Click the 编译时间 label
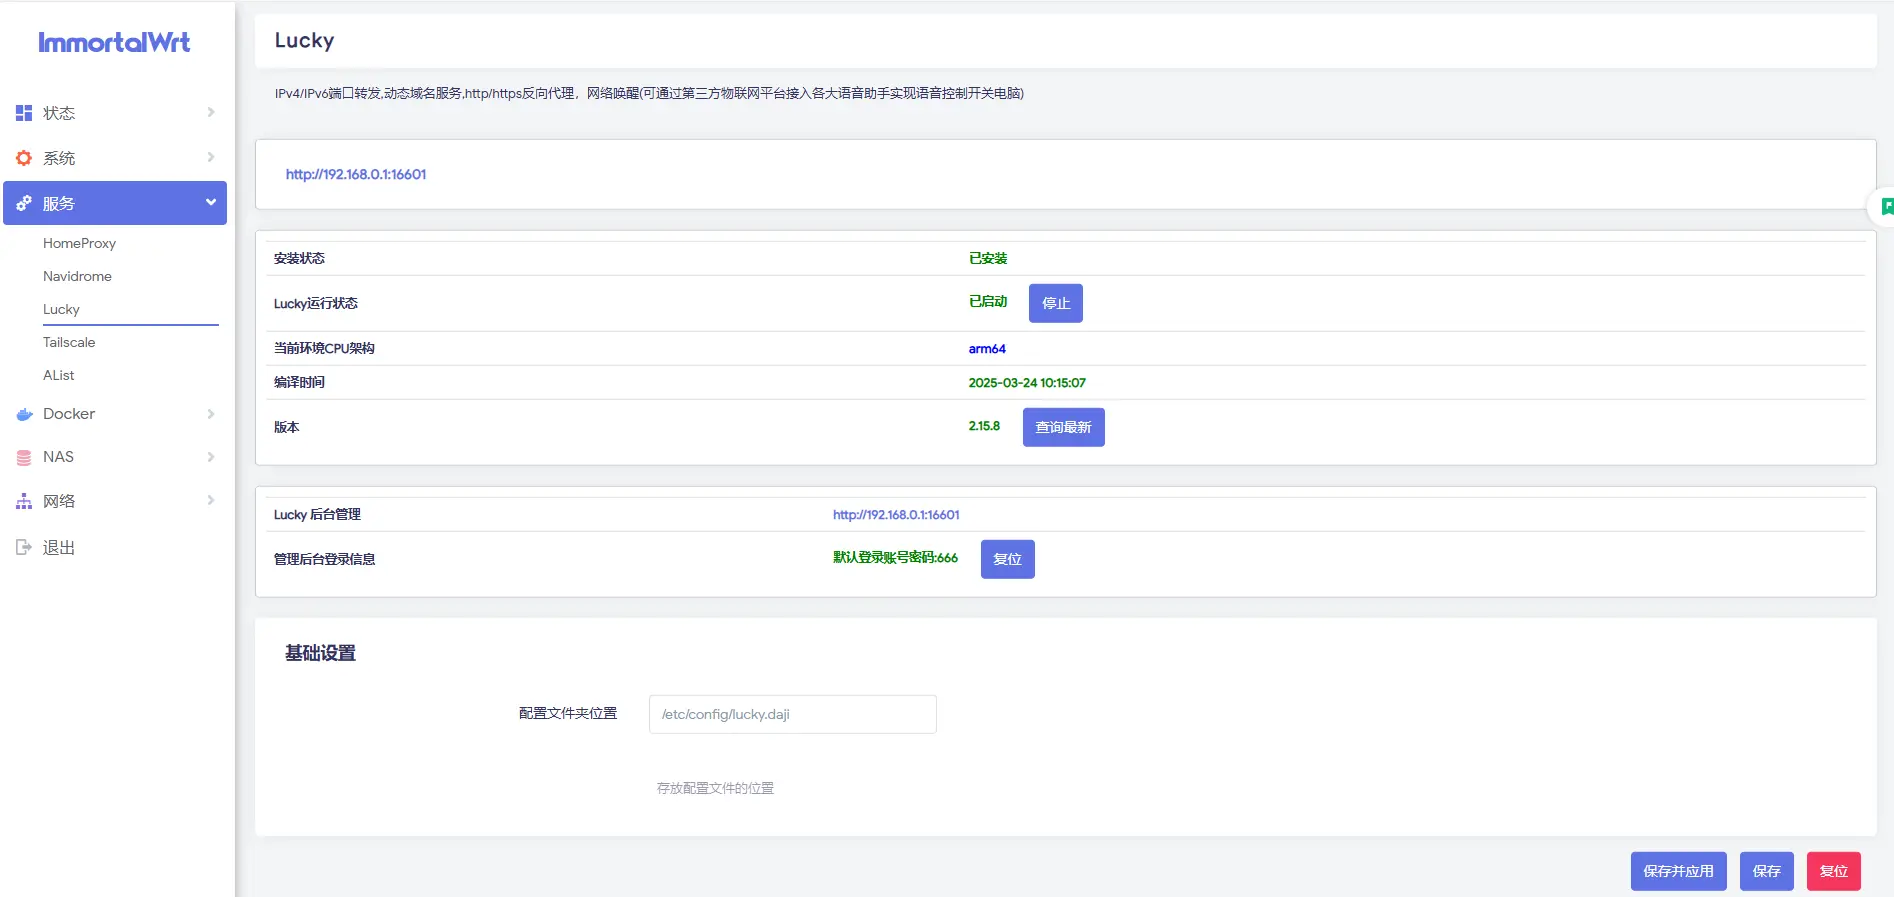 point(299,382)
